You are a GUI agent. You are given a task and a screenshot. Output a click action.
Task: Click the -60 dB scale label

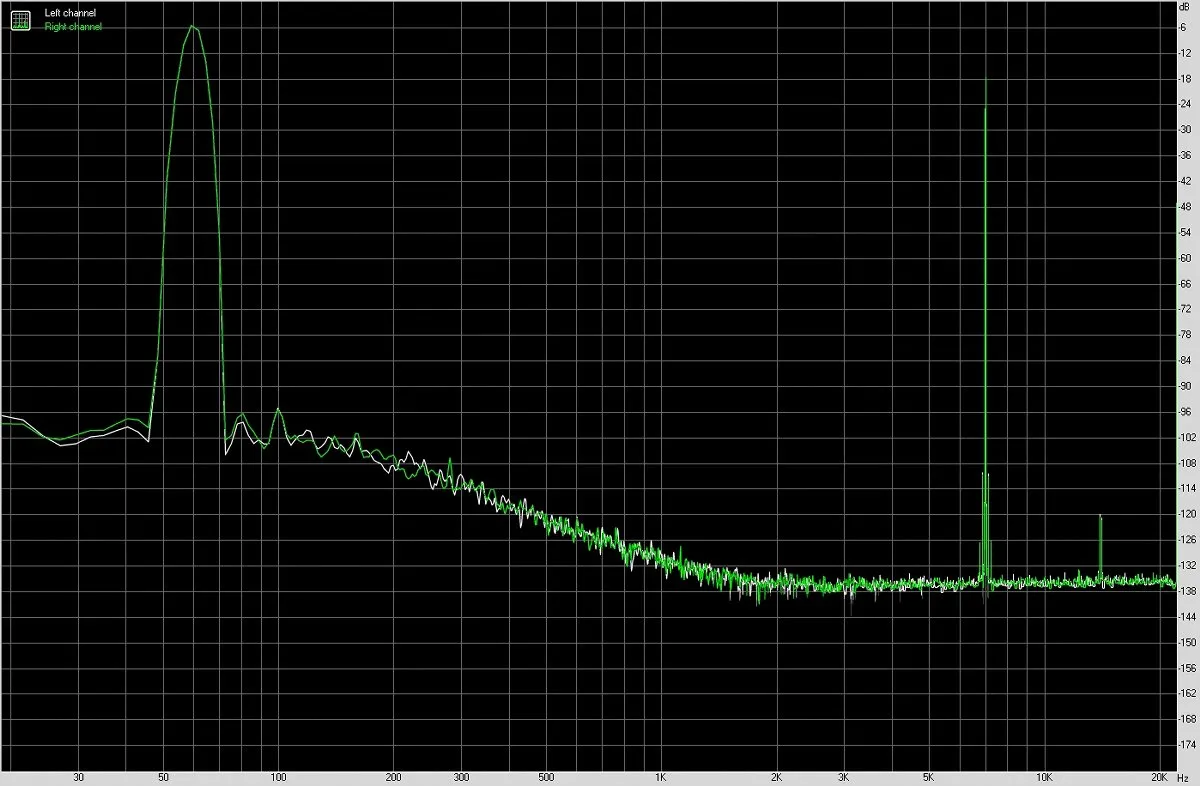1184,258
